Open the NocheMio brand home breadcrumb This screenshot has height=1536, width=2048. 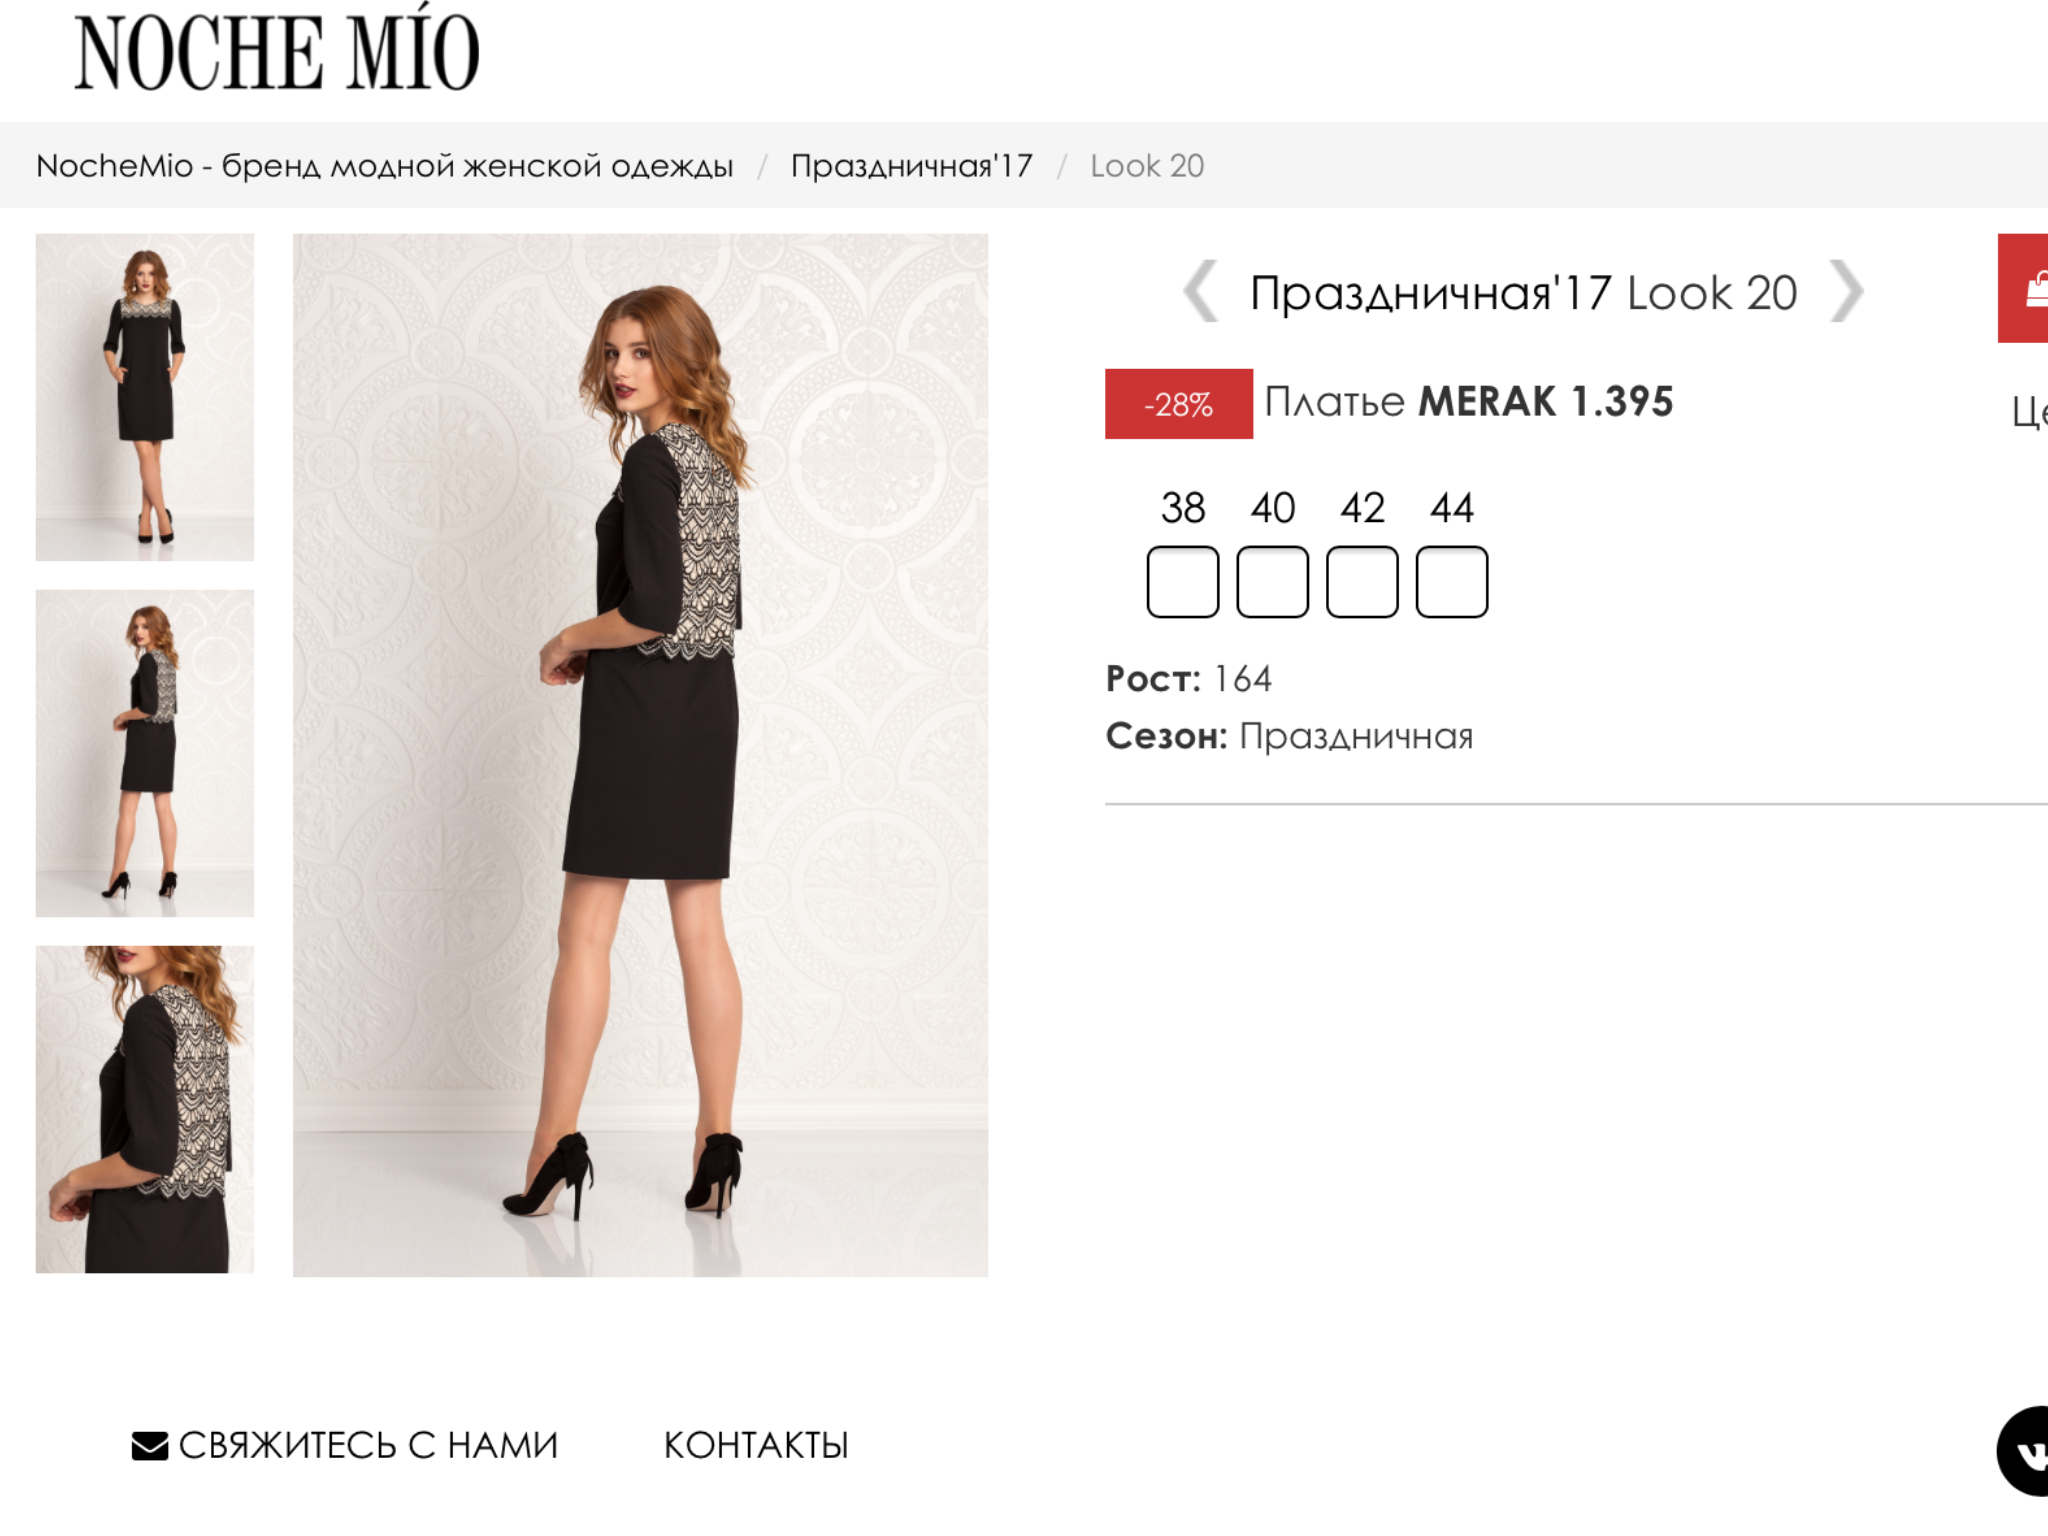(384, 166)
